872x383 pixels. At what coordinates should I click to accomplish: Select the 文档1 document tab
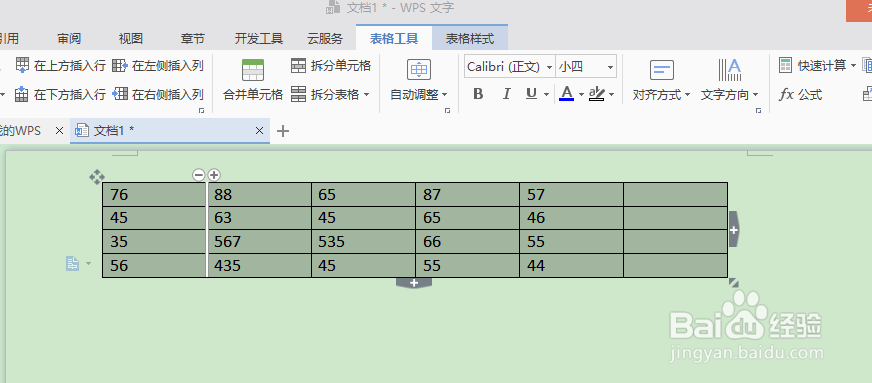[x=170, y=131]
